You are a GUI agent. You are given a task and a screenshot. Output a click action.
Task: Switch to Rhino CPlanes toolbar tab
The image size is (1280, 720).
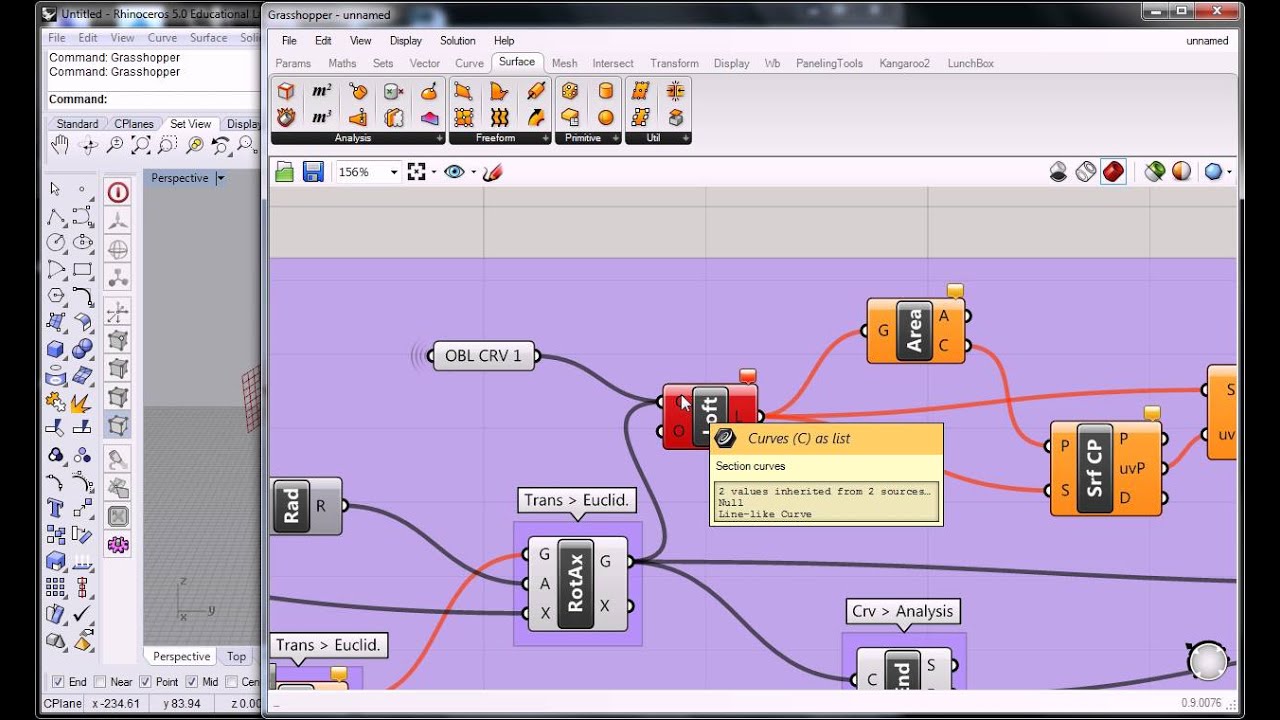coord(134,124)
